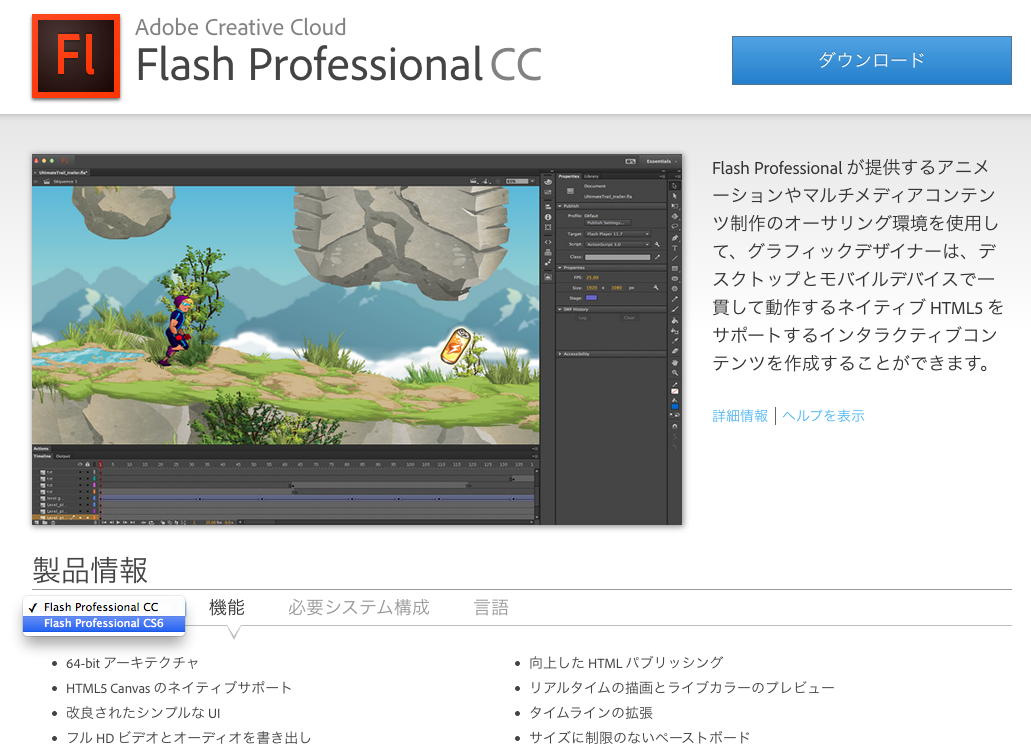Click the pencil icon beside the Class field
This screenshot has height=749, width=1031.
click(658, 257)
